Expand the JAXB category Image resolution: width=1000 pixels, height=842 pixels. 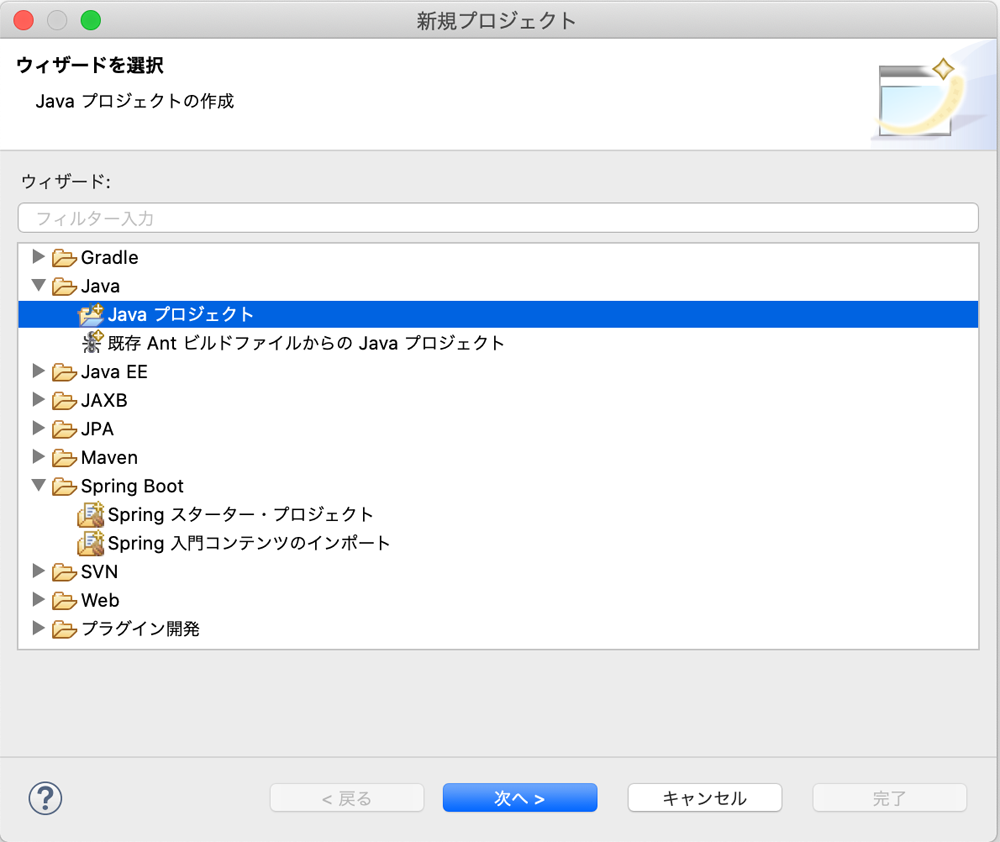[38, 399]
